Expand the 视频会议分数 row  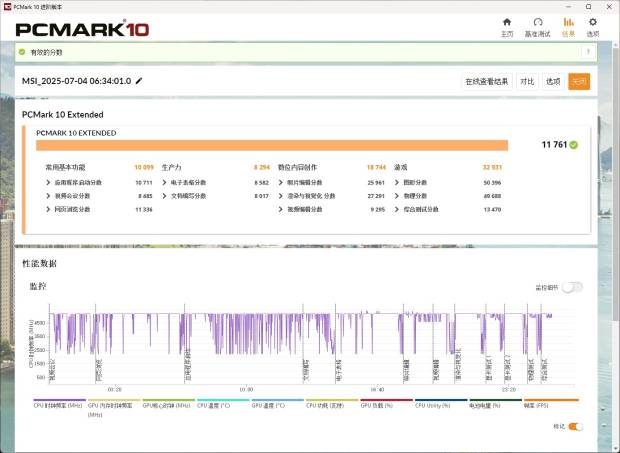(48, 196)
